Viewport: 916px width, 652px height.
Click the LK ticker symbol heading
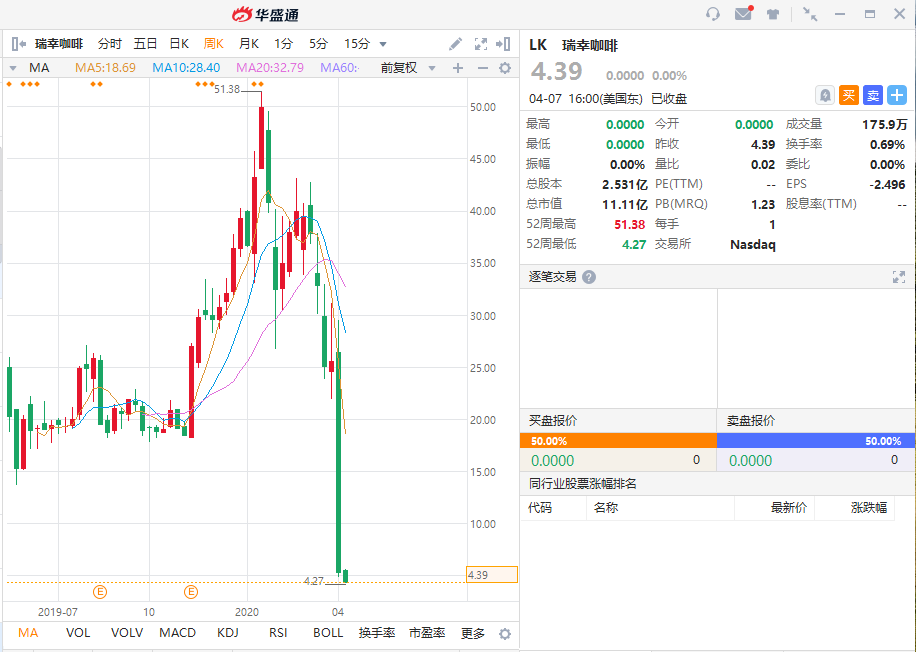tap(538, 45)
